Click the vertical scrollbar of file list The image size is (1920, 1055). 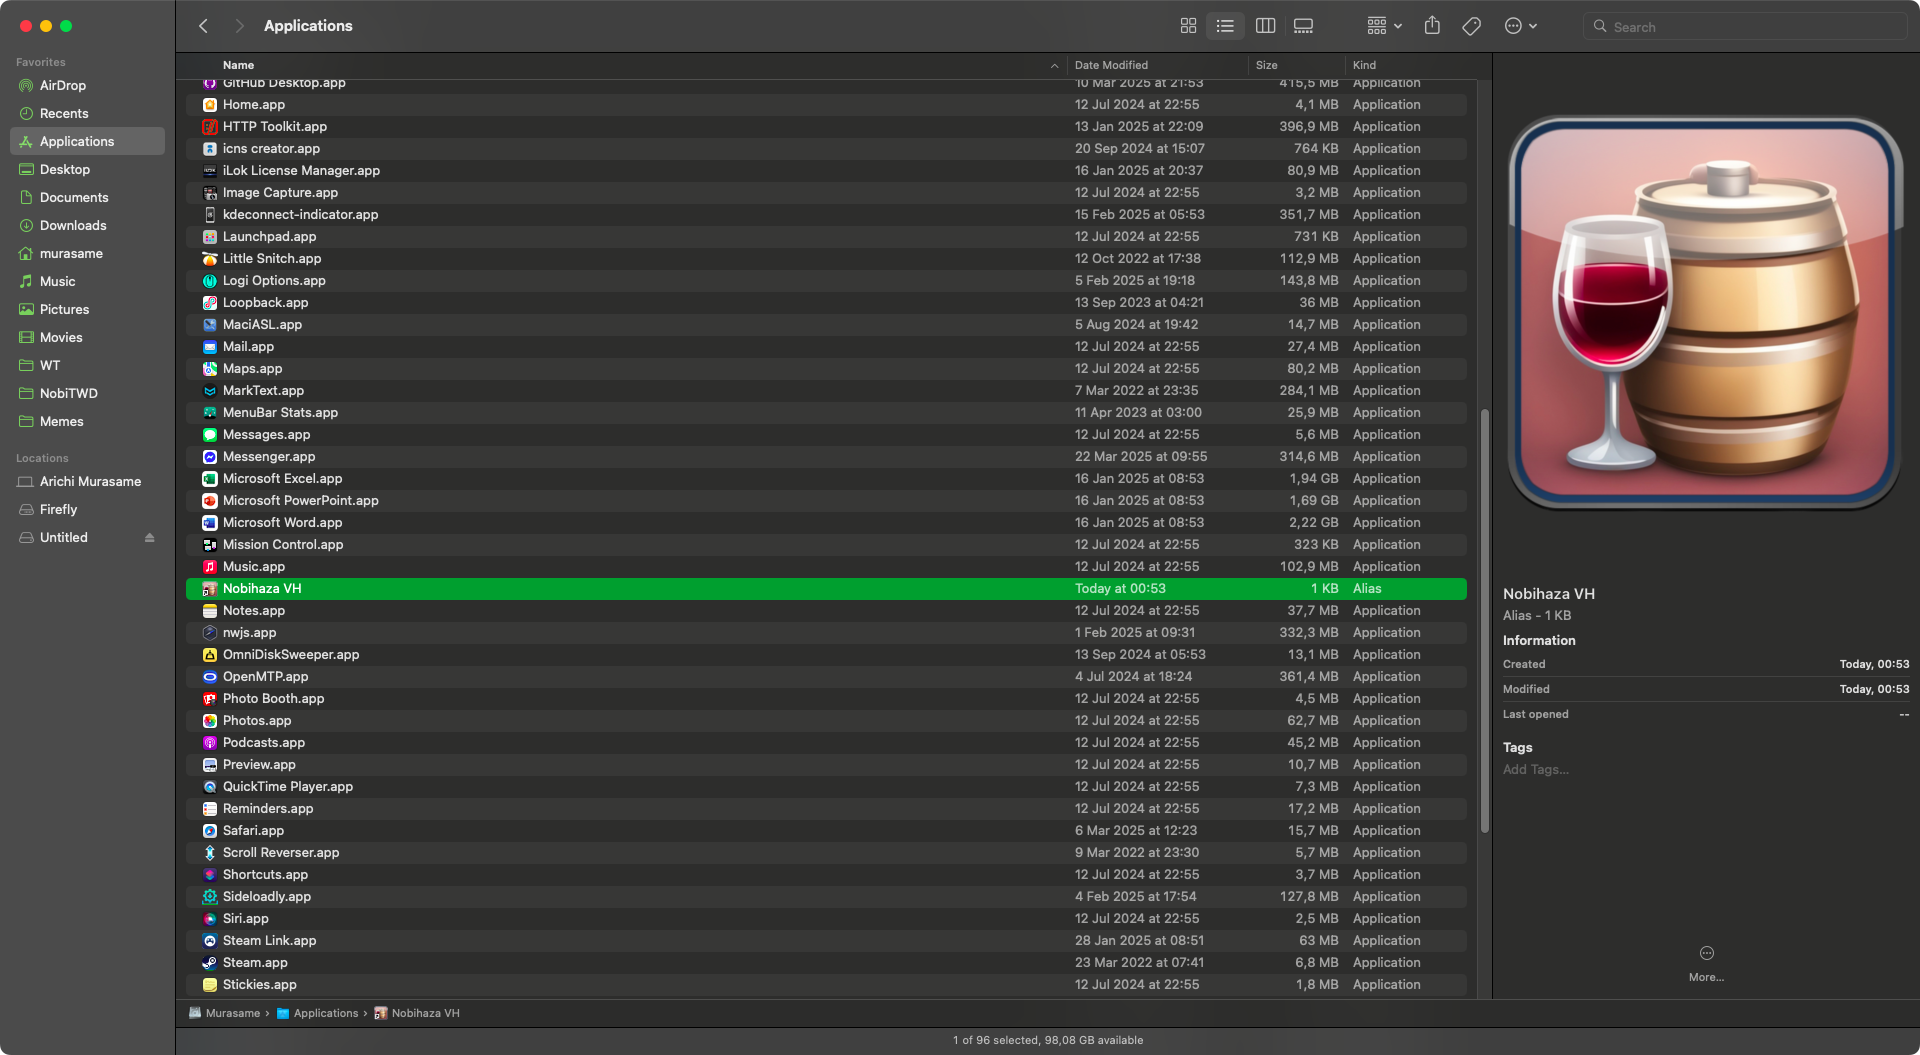(1484, 620)
